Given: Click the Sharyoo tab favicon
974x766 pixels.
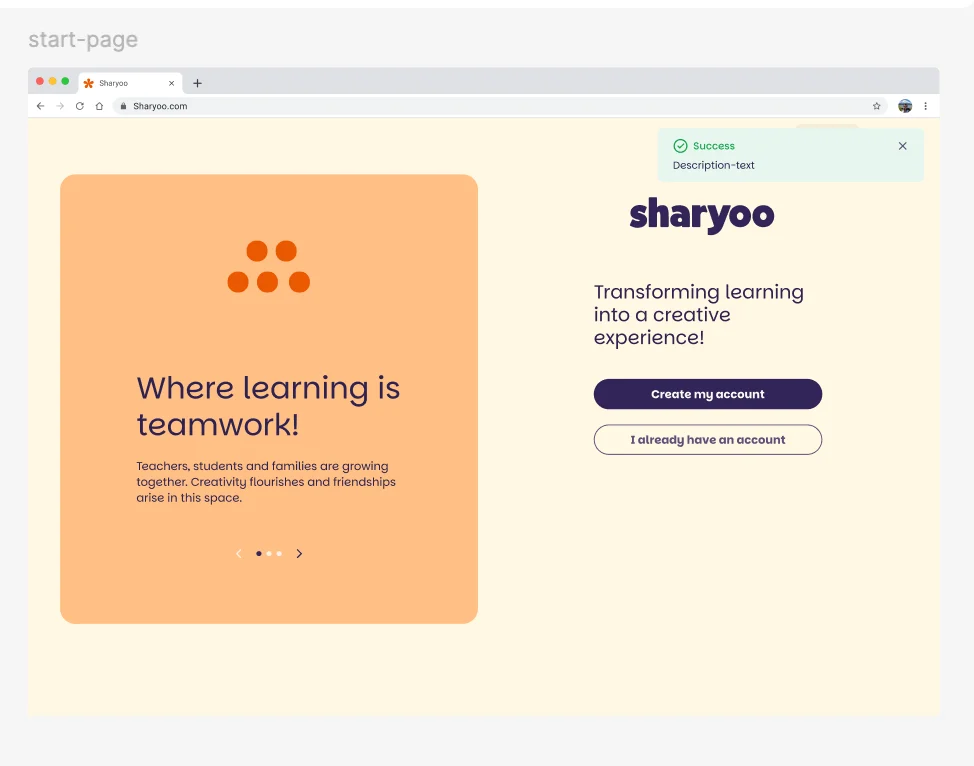Looking at the screenshot, I should tap(89, 83).
